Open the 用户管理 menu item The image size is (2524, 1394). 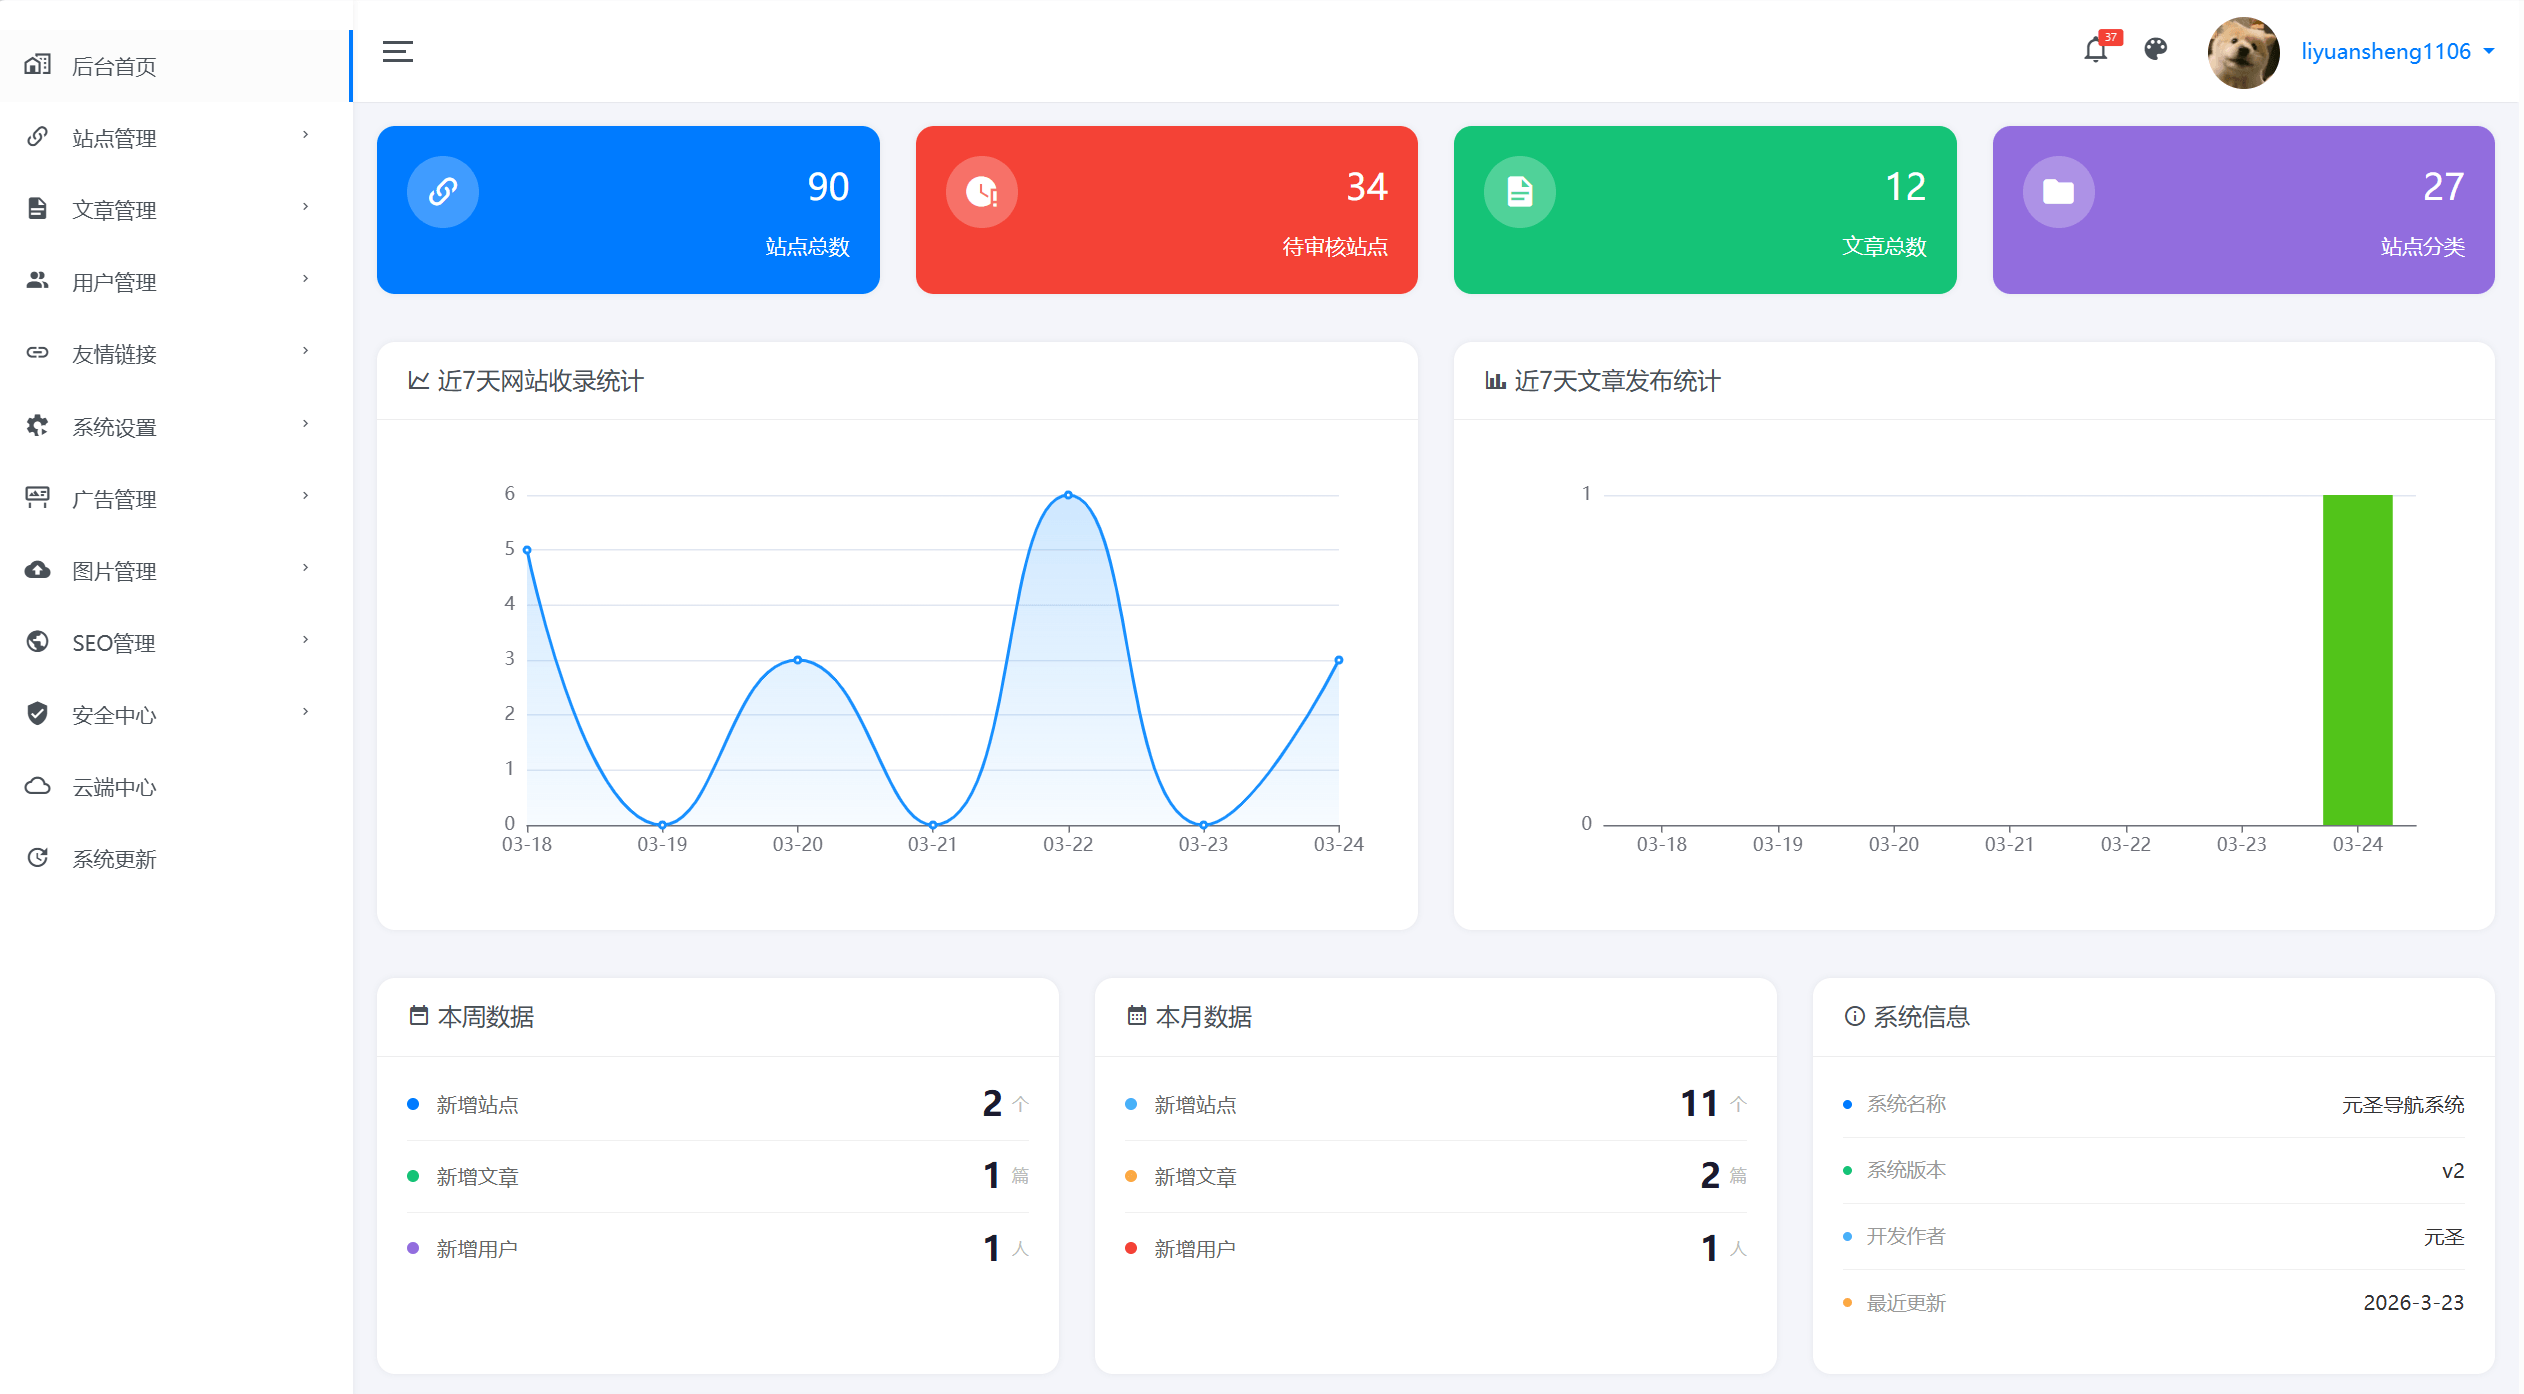click(114, 282)
